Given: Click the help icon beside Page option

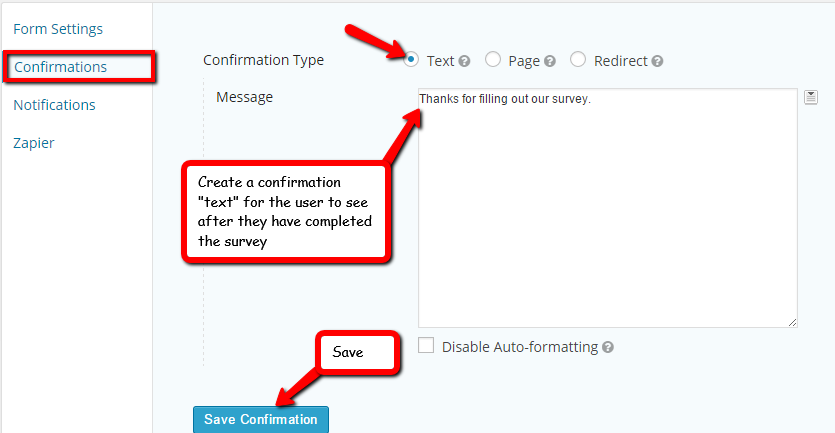Looking at the screenshot, I should tap(550, 61).
